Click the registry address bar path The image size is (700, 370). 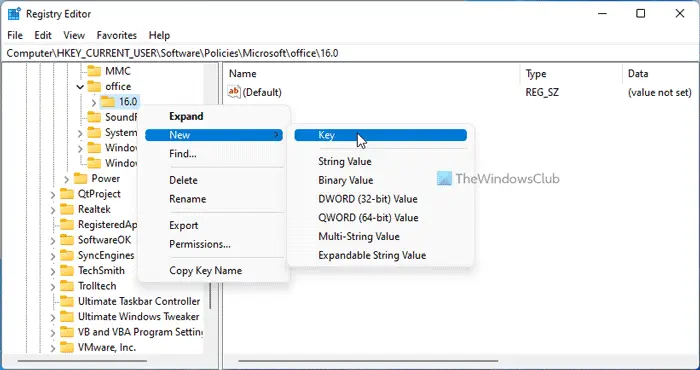(172, 53)
